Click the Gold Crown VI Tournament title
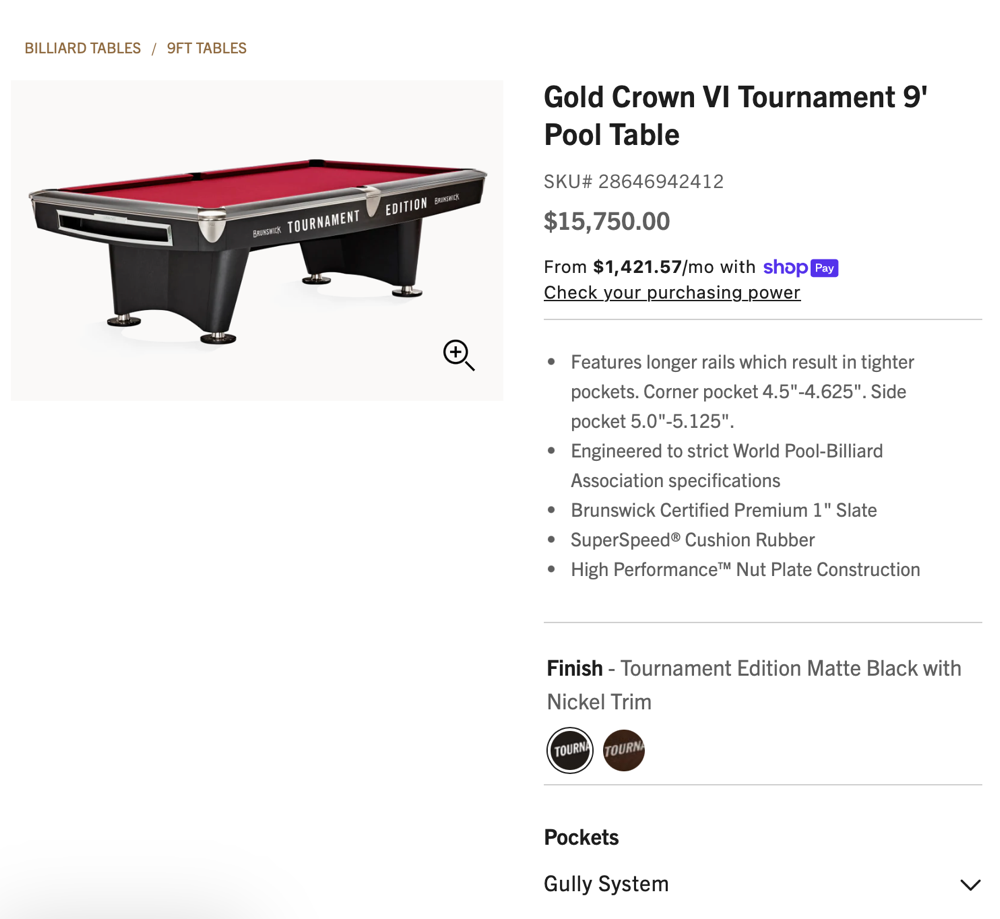1000x919 pixels. tap(735, 115)
